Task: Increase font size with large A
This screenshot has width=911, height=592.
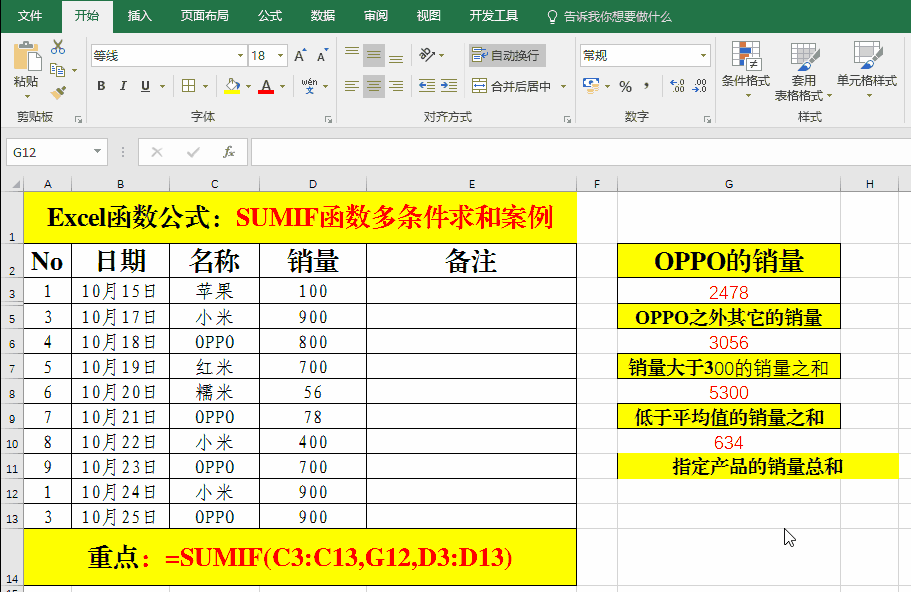Action: (x=299, y=56)
